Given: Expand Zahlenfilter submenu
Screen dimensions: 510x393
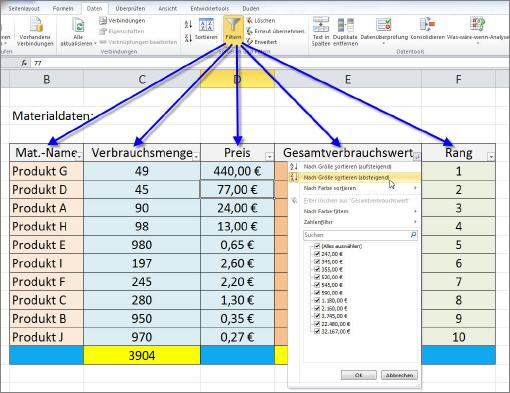Looking at the screenshot, I should pyautogui.click(x=415, y=222).
